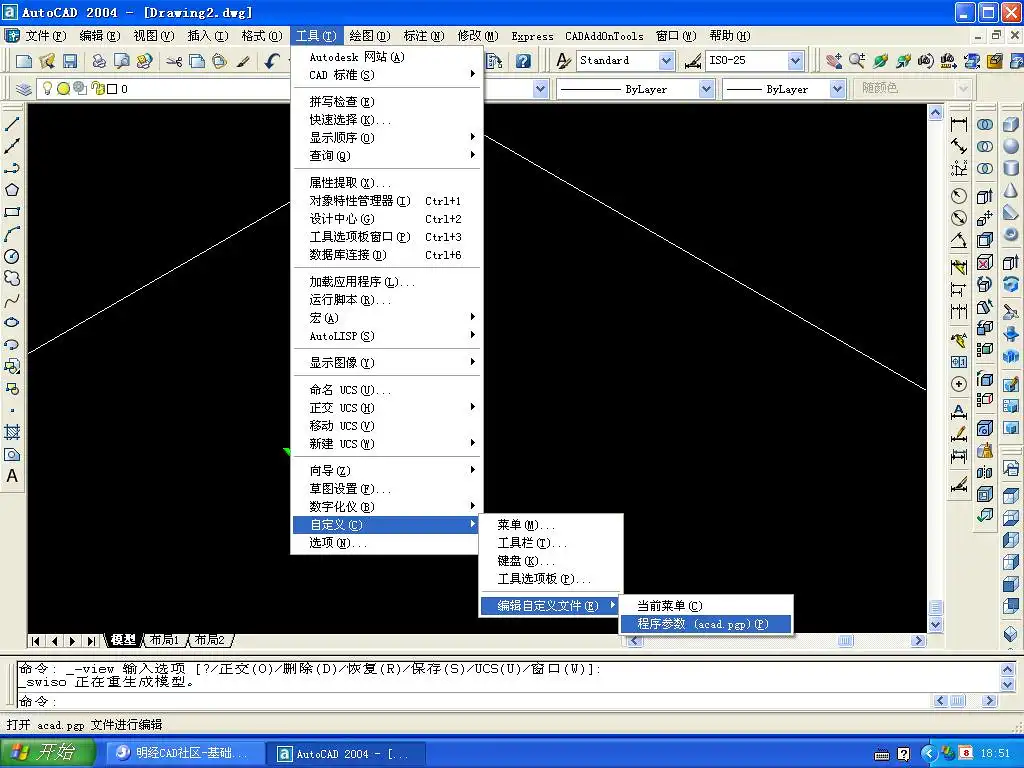Open the linetype ByLayer dropdown
1024x768 pixels.
click(706, 89)
